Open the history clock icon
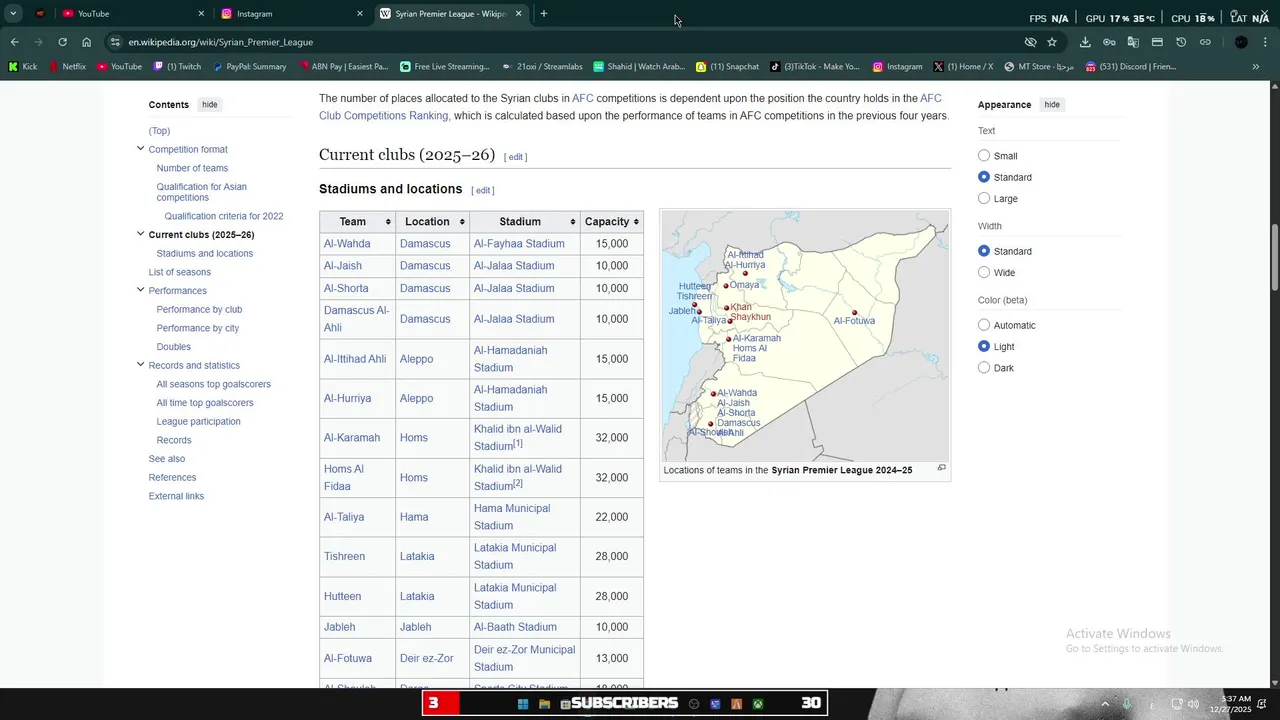This screenshot has height=720, width=1280. pos(1181,42)
